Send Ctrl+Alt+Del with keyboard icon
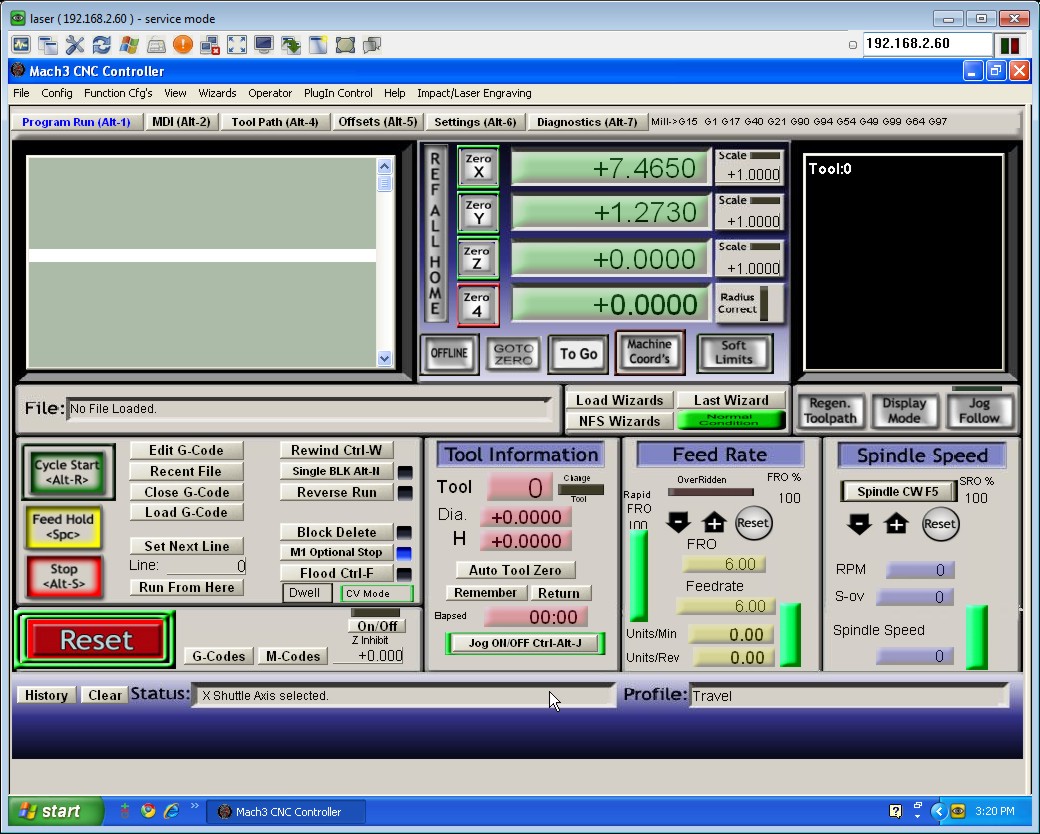The width and height of the screenshot is (1040, 834). [156, 45]
